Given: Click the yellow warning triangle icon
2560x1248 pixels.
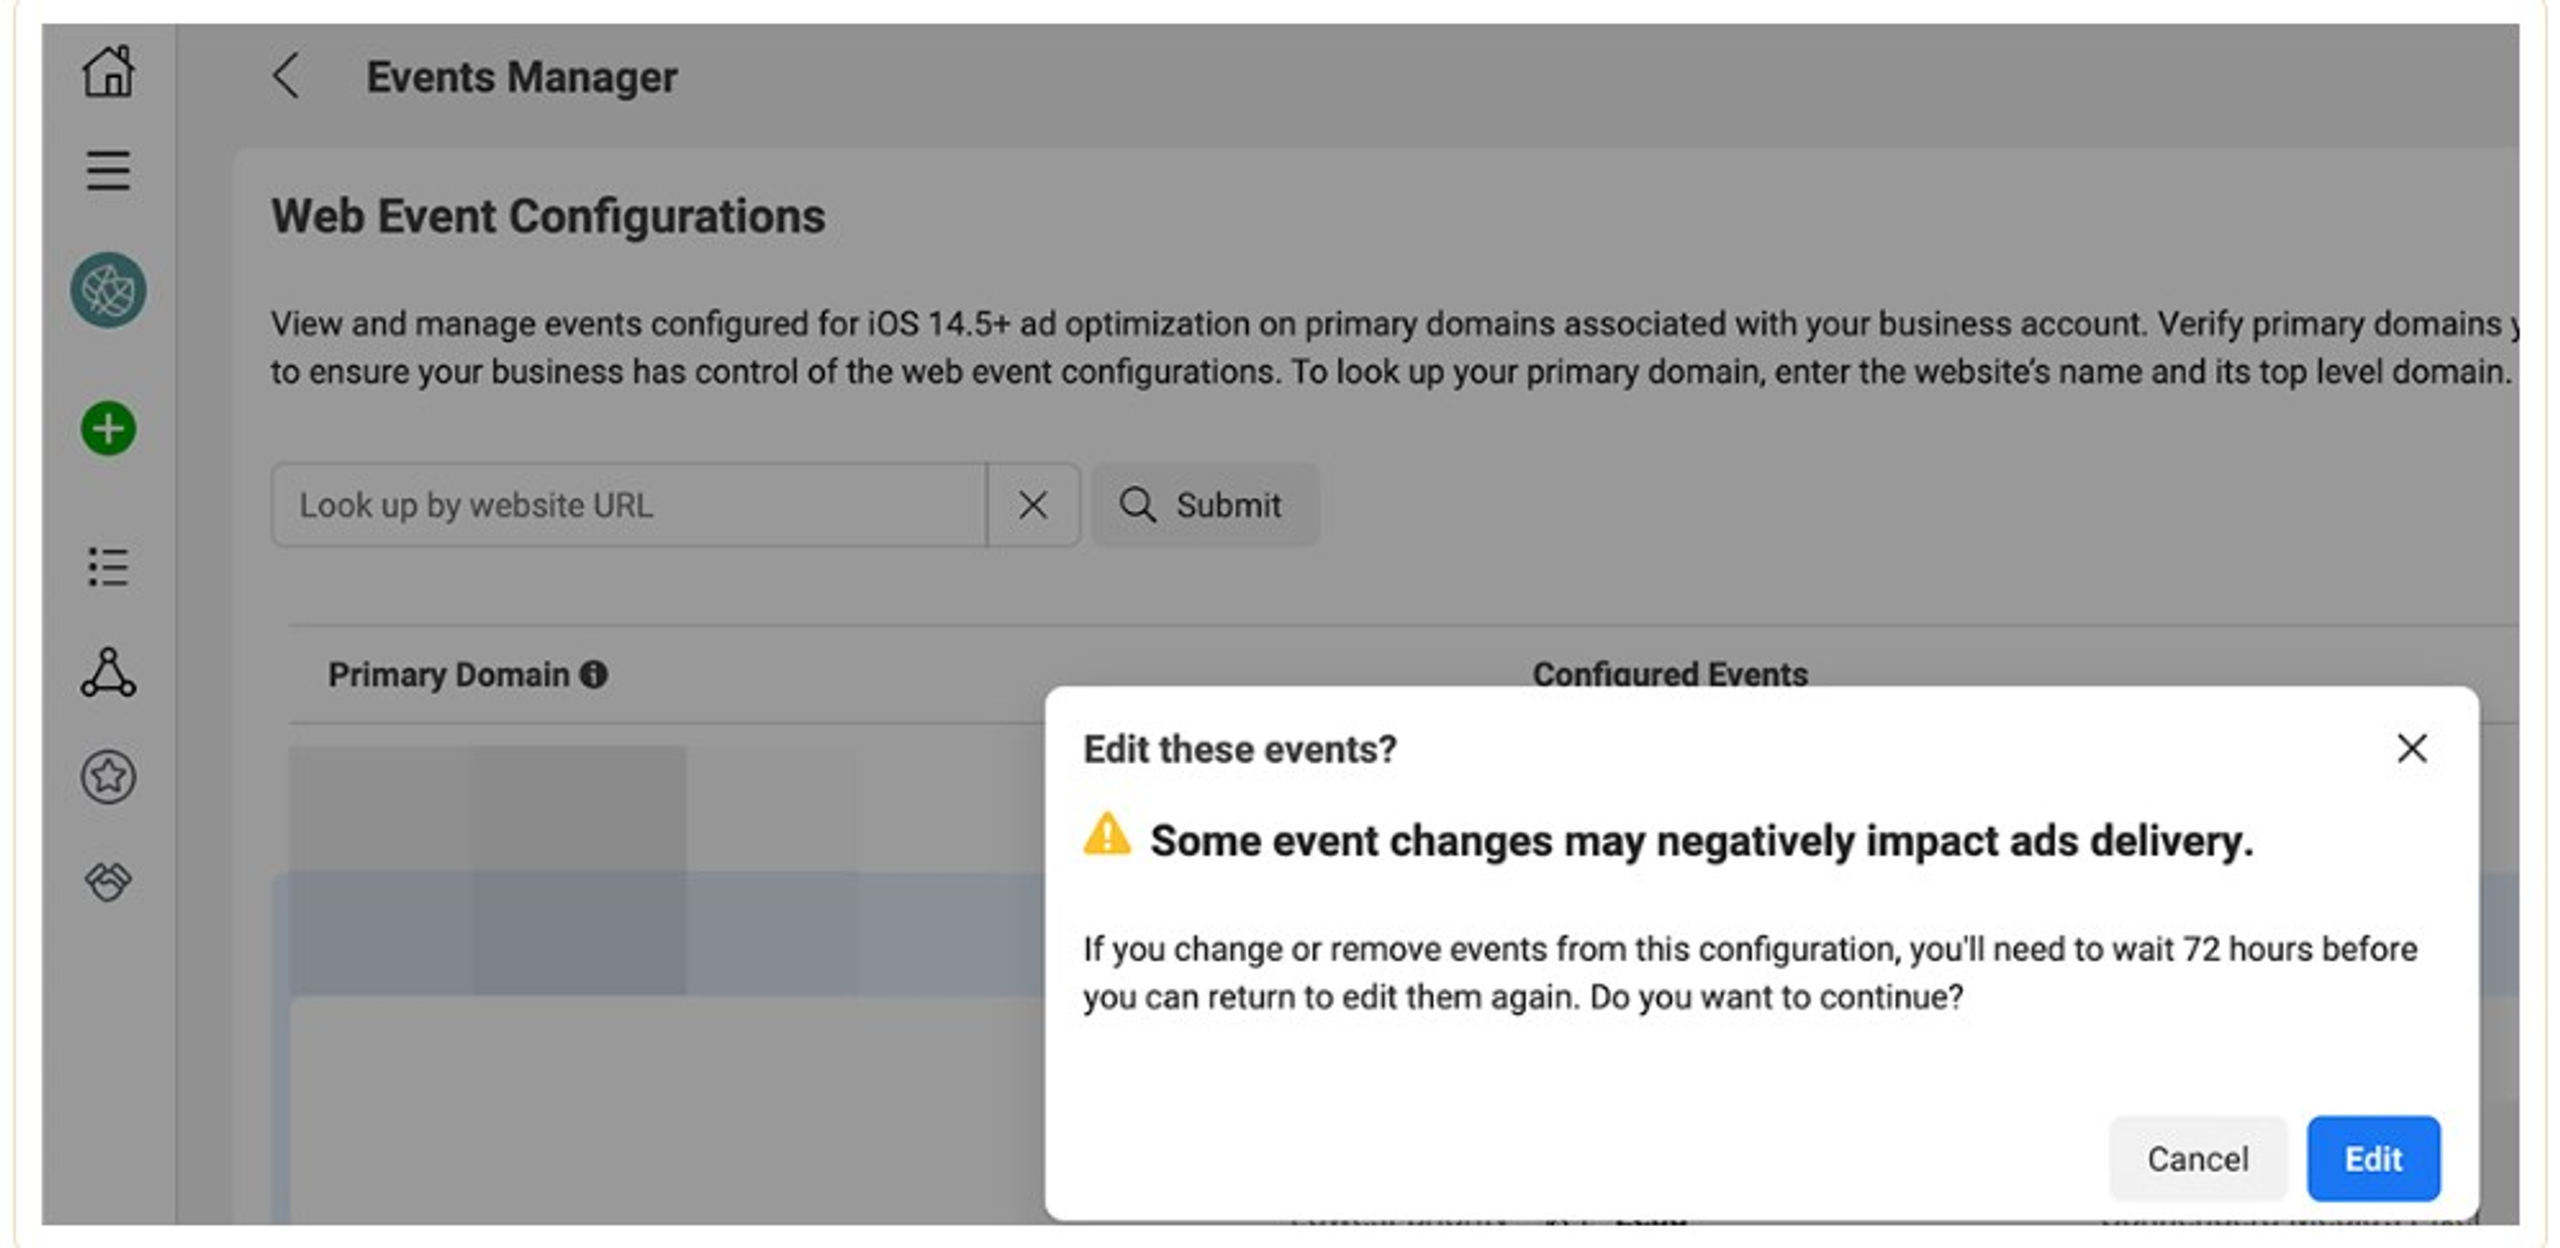Looking at the screenshot, I should (x=1106, y=835).
